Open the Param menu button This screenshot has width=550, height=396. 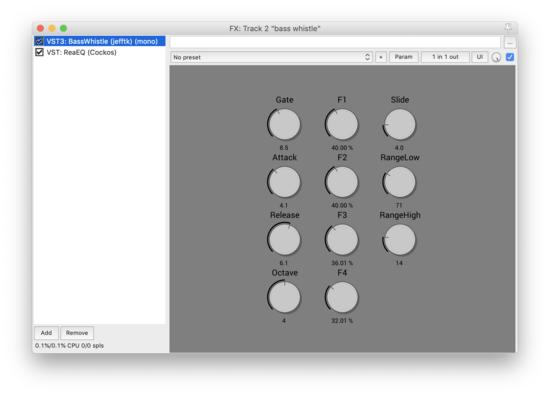point(403,57)
